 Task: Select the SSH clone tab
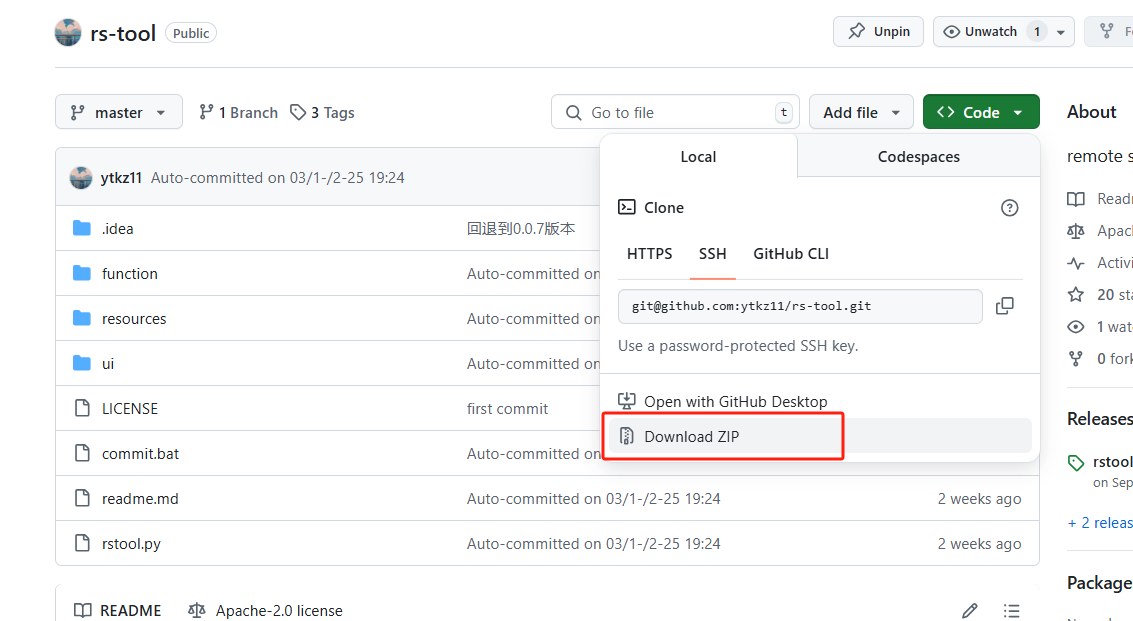click(x=712, y=254)
